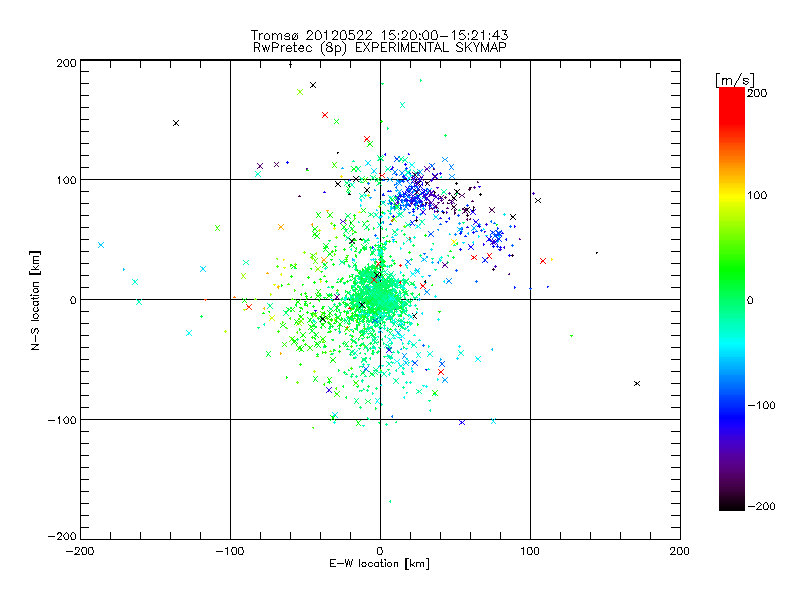
Task: Pick the bright green middle of the colorbar
Action: click(732, 270)
